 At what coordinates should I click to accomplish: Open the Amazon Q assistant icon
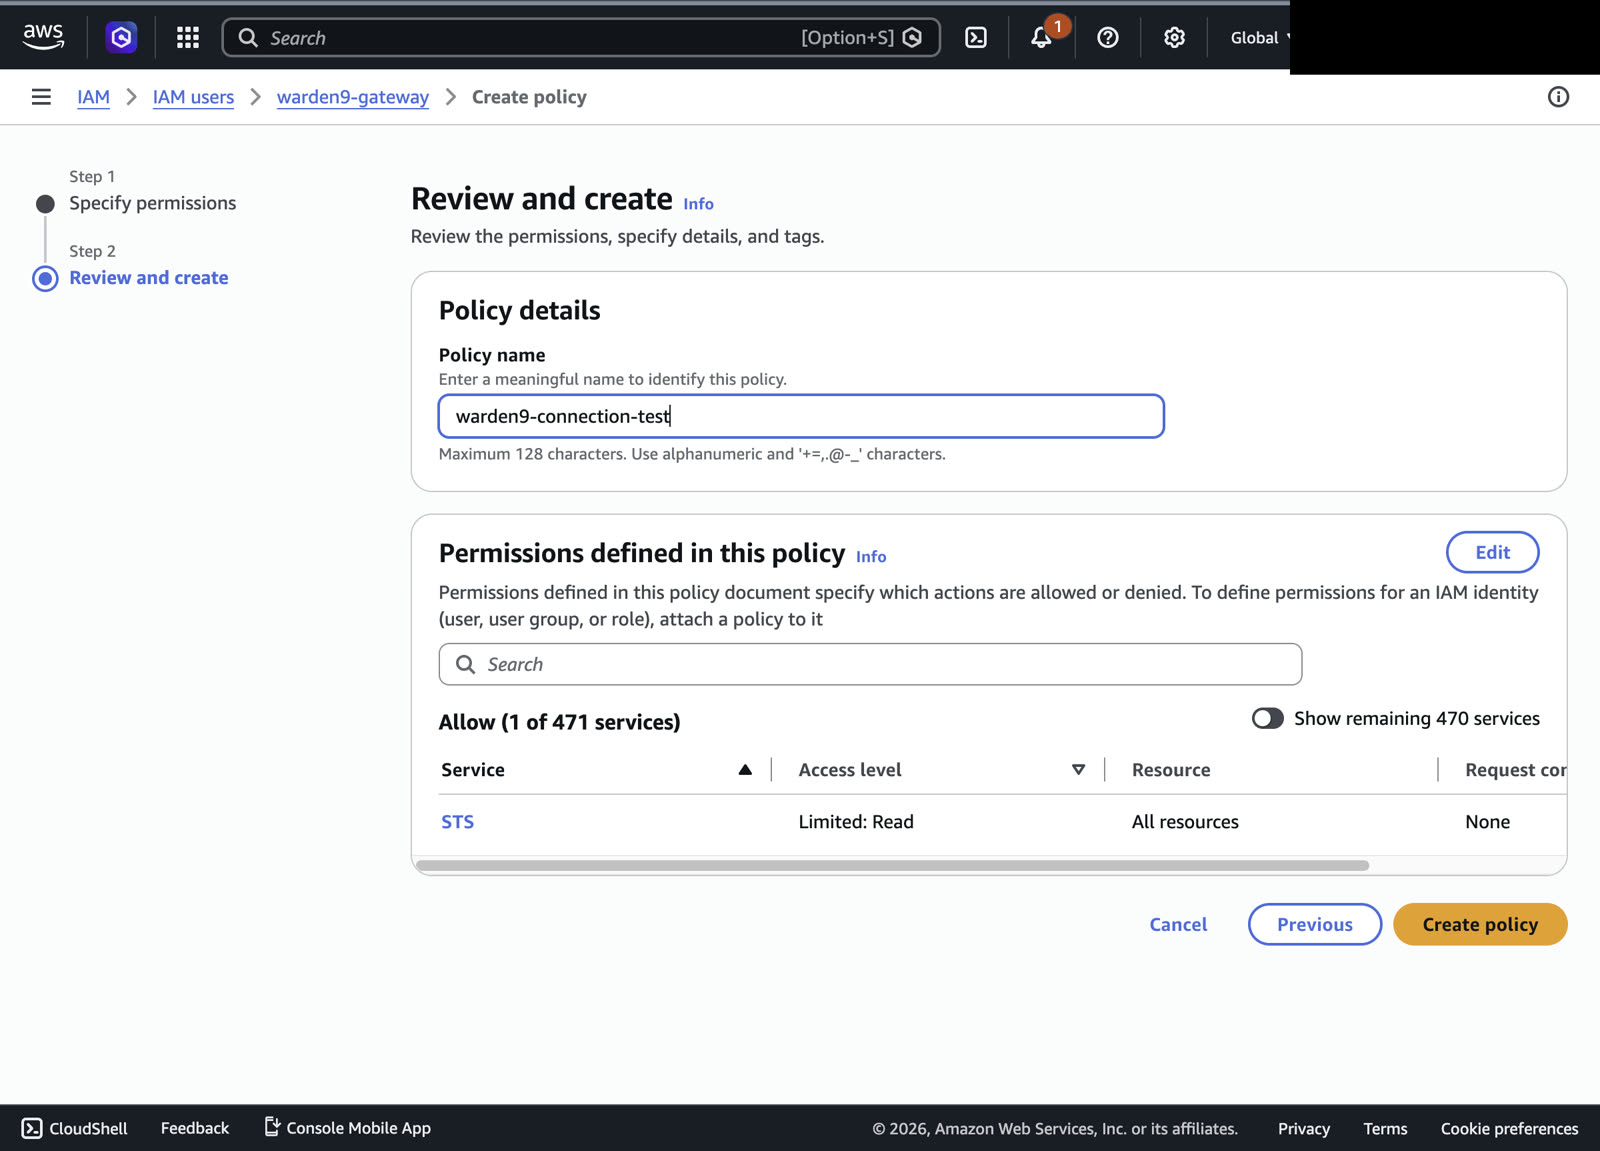click(121, 38)
